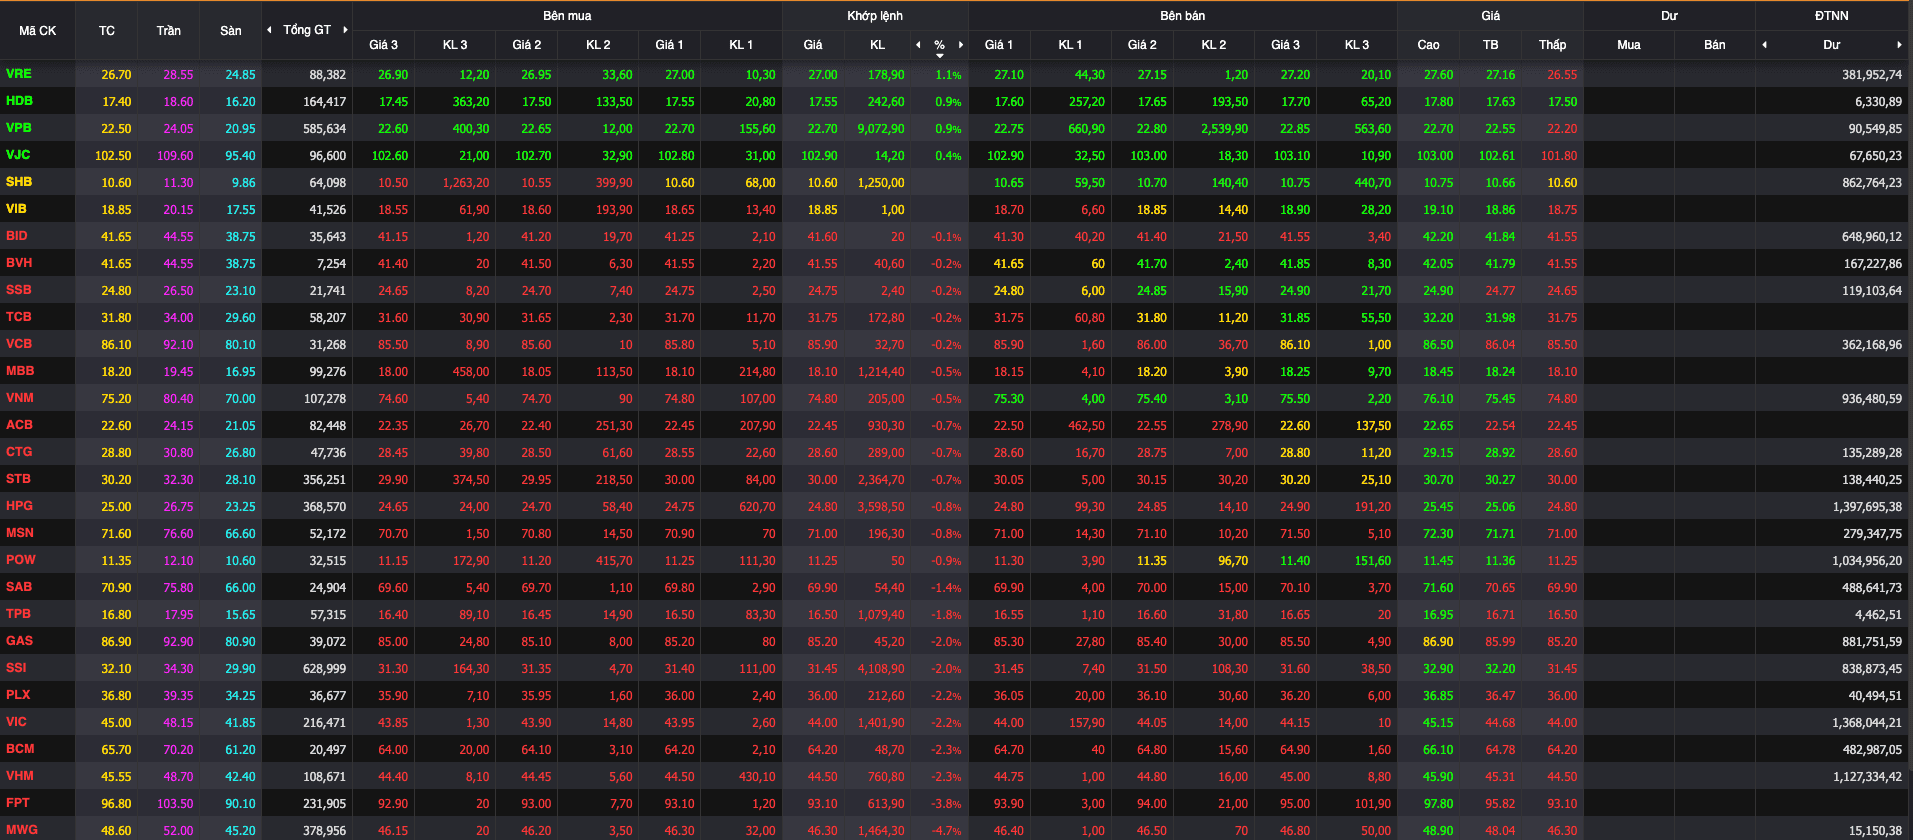Open the MBB stock symbol
Viewport: 1913px width, 840px height.
[20, 371]
